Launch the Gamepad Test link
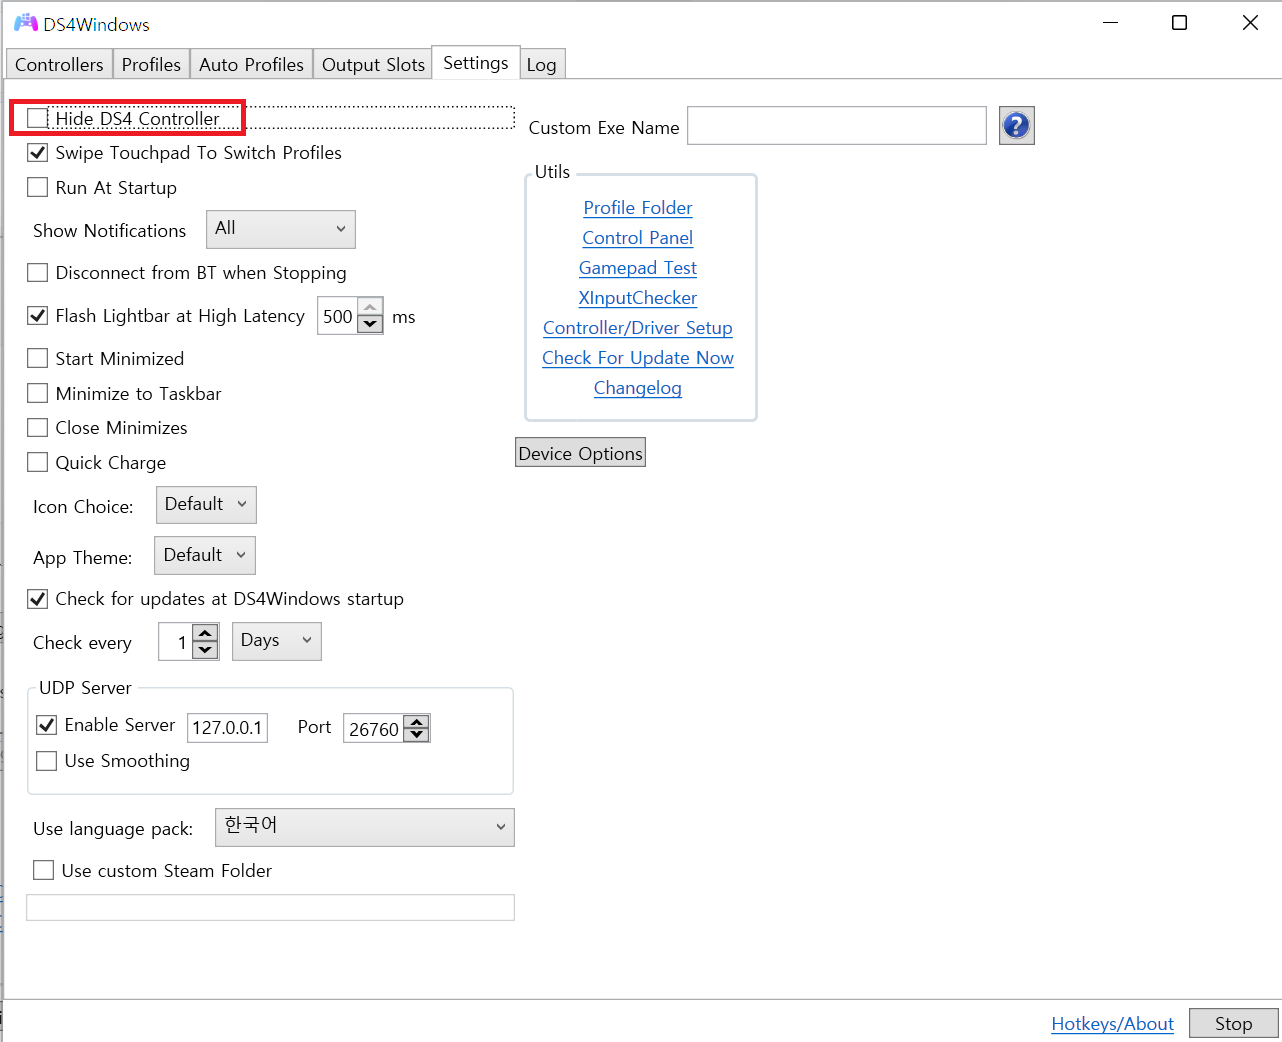 pos(638,268)
